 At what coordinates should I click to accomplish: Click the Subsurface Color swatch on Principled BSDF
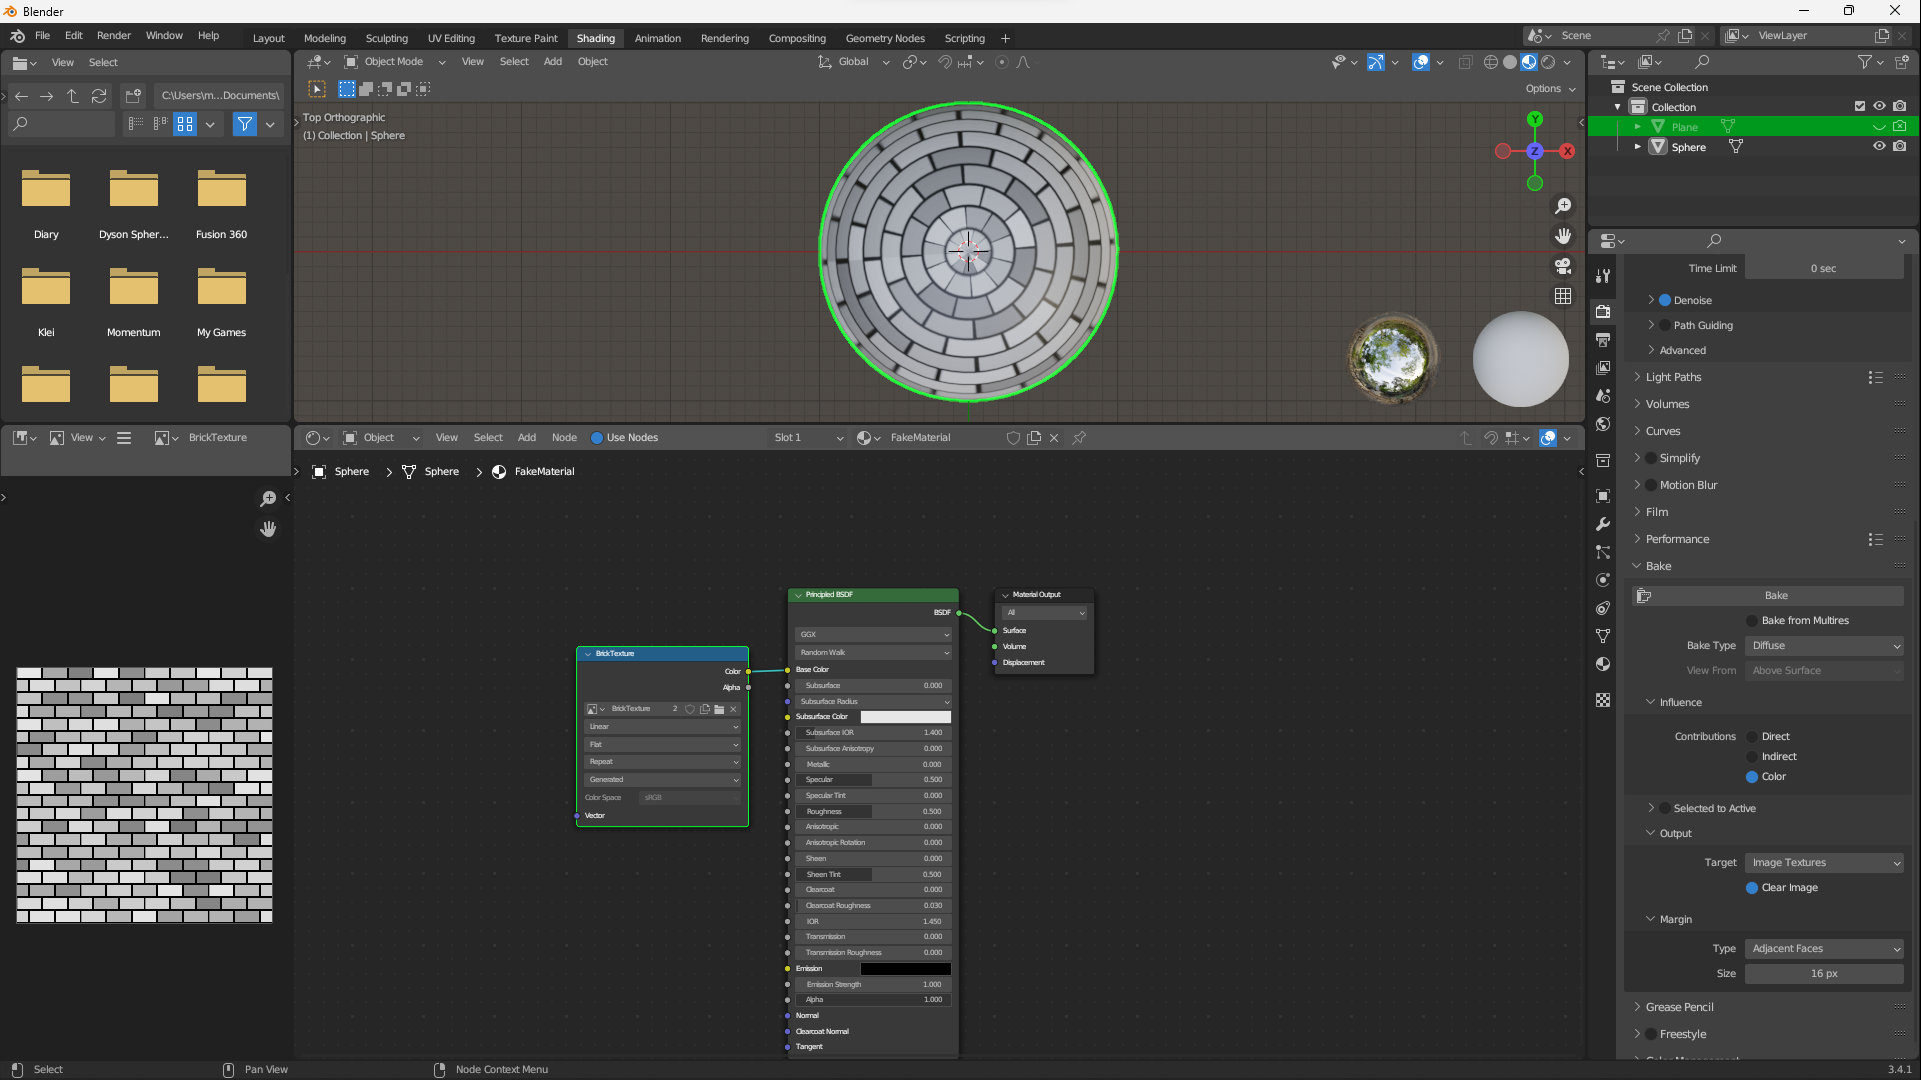tap(905, 717)
